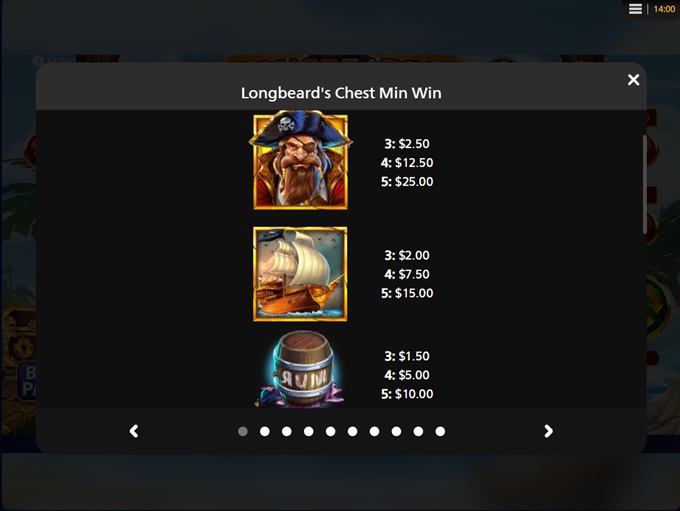The height and width of the screenshot is (511, 680).
Task: Open the ninth pagination dot page
Action: click(x=418, y=431)
